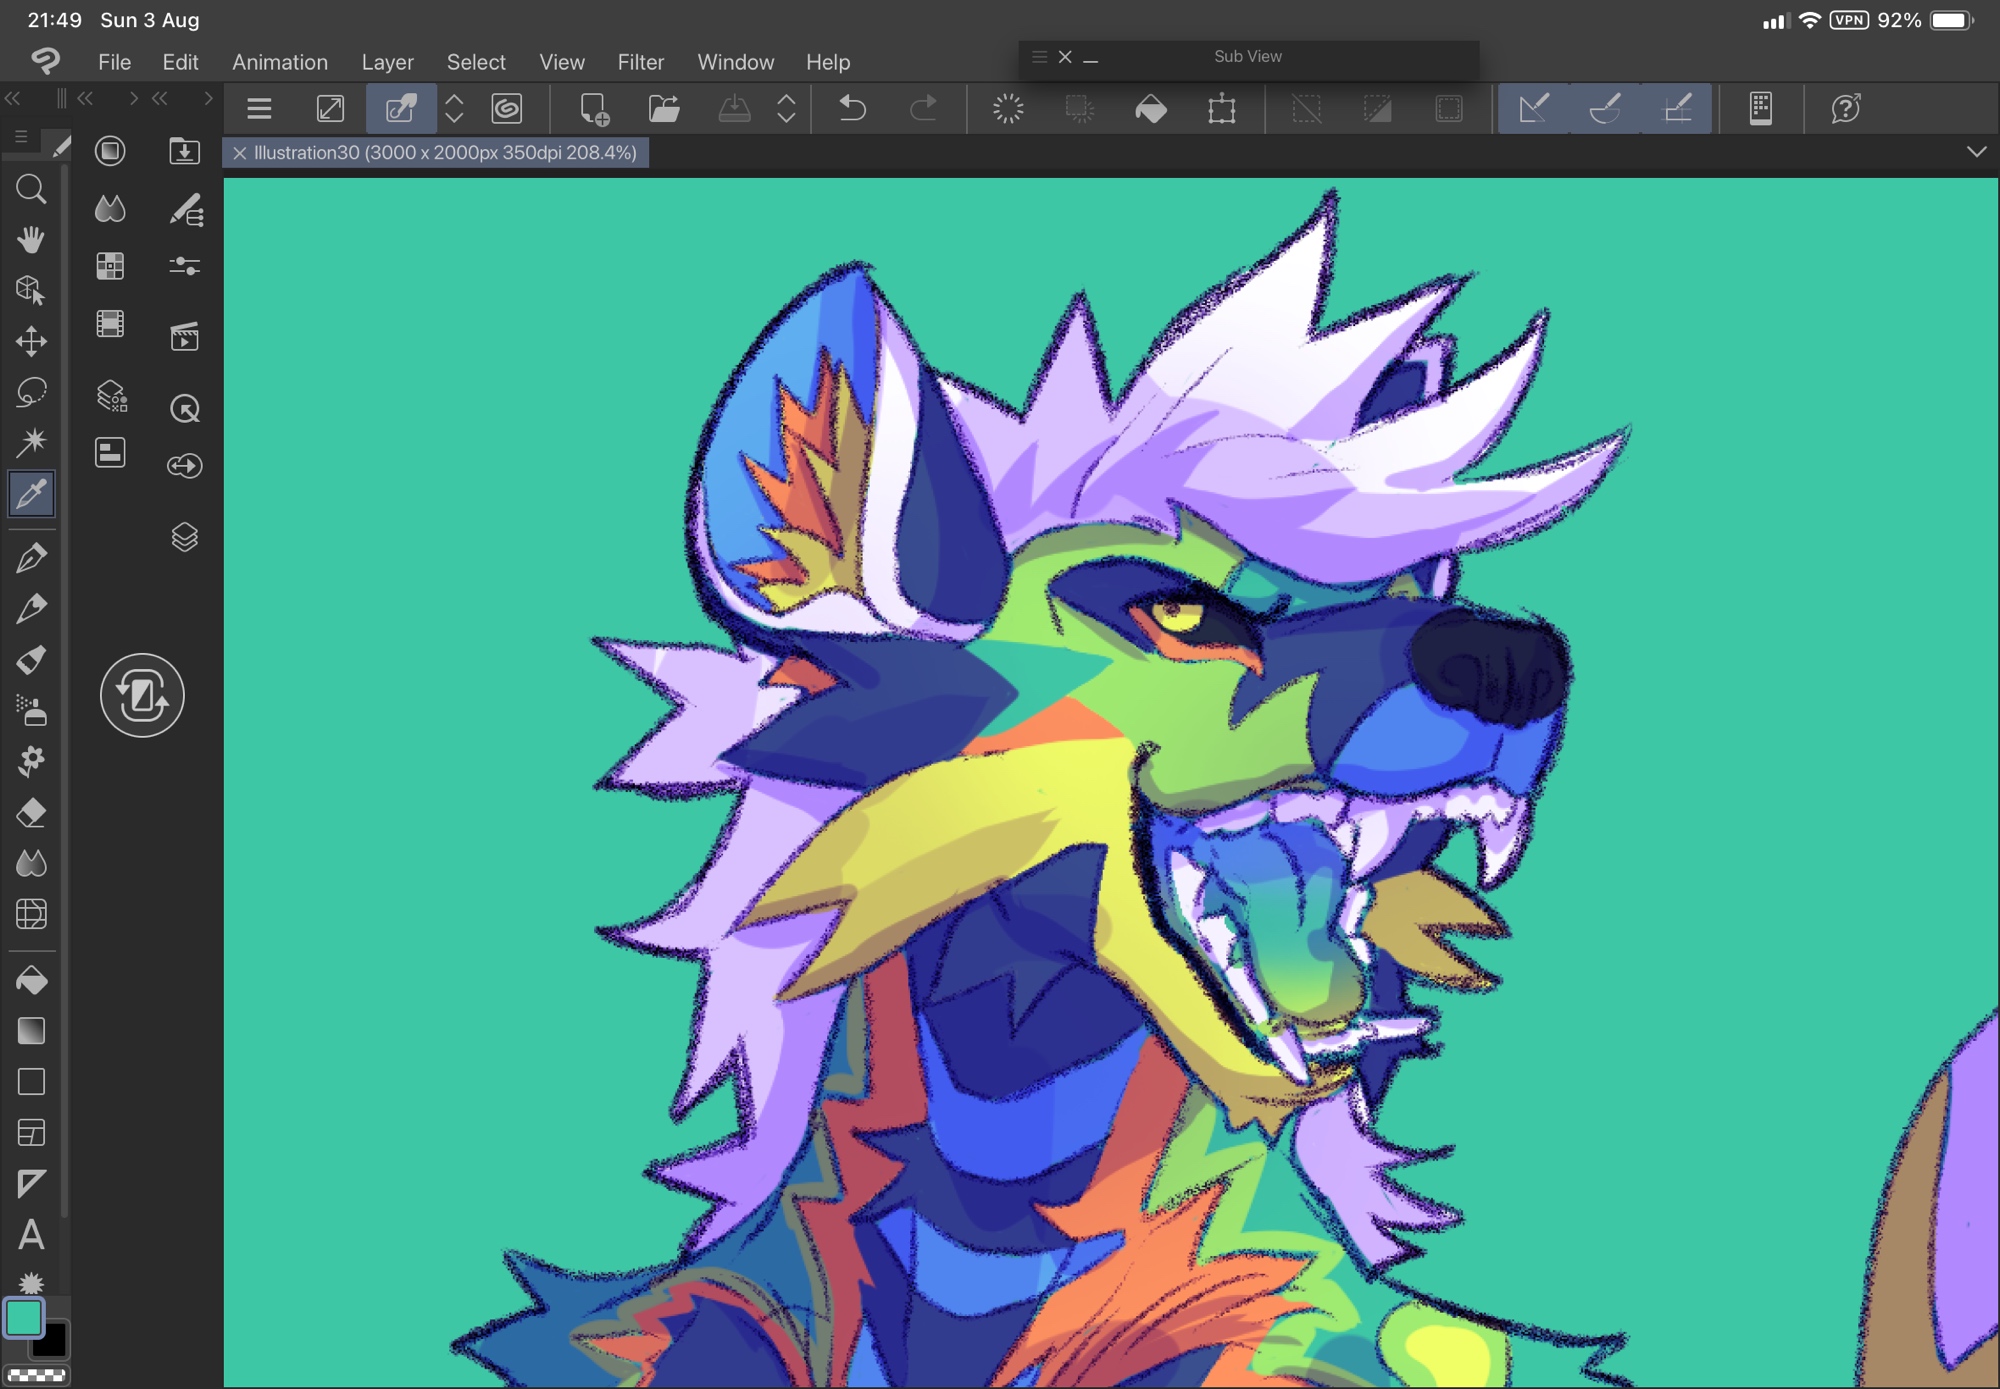This screenshot has width=2000, height=1389.
Task: Tap the round canvas rotate reset button
Action: [142, 695]
